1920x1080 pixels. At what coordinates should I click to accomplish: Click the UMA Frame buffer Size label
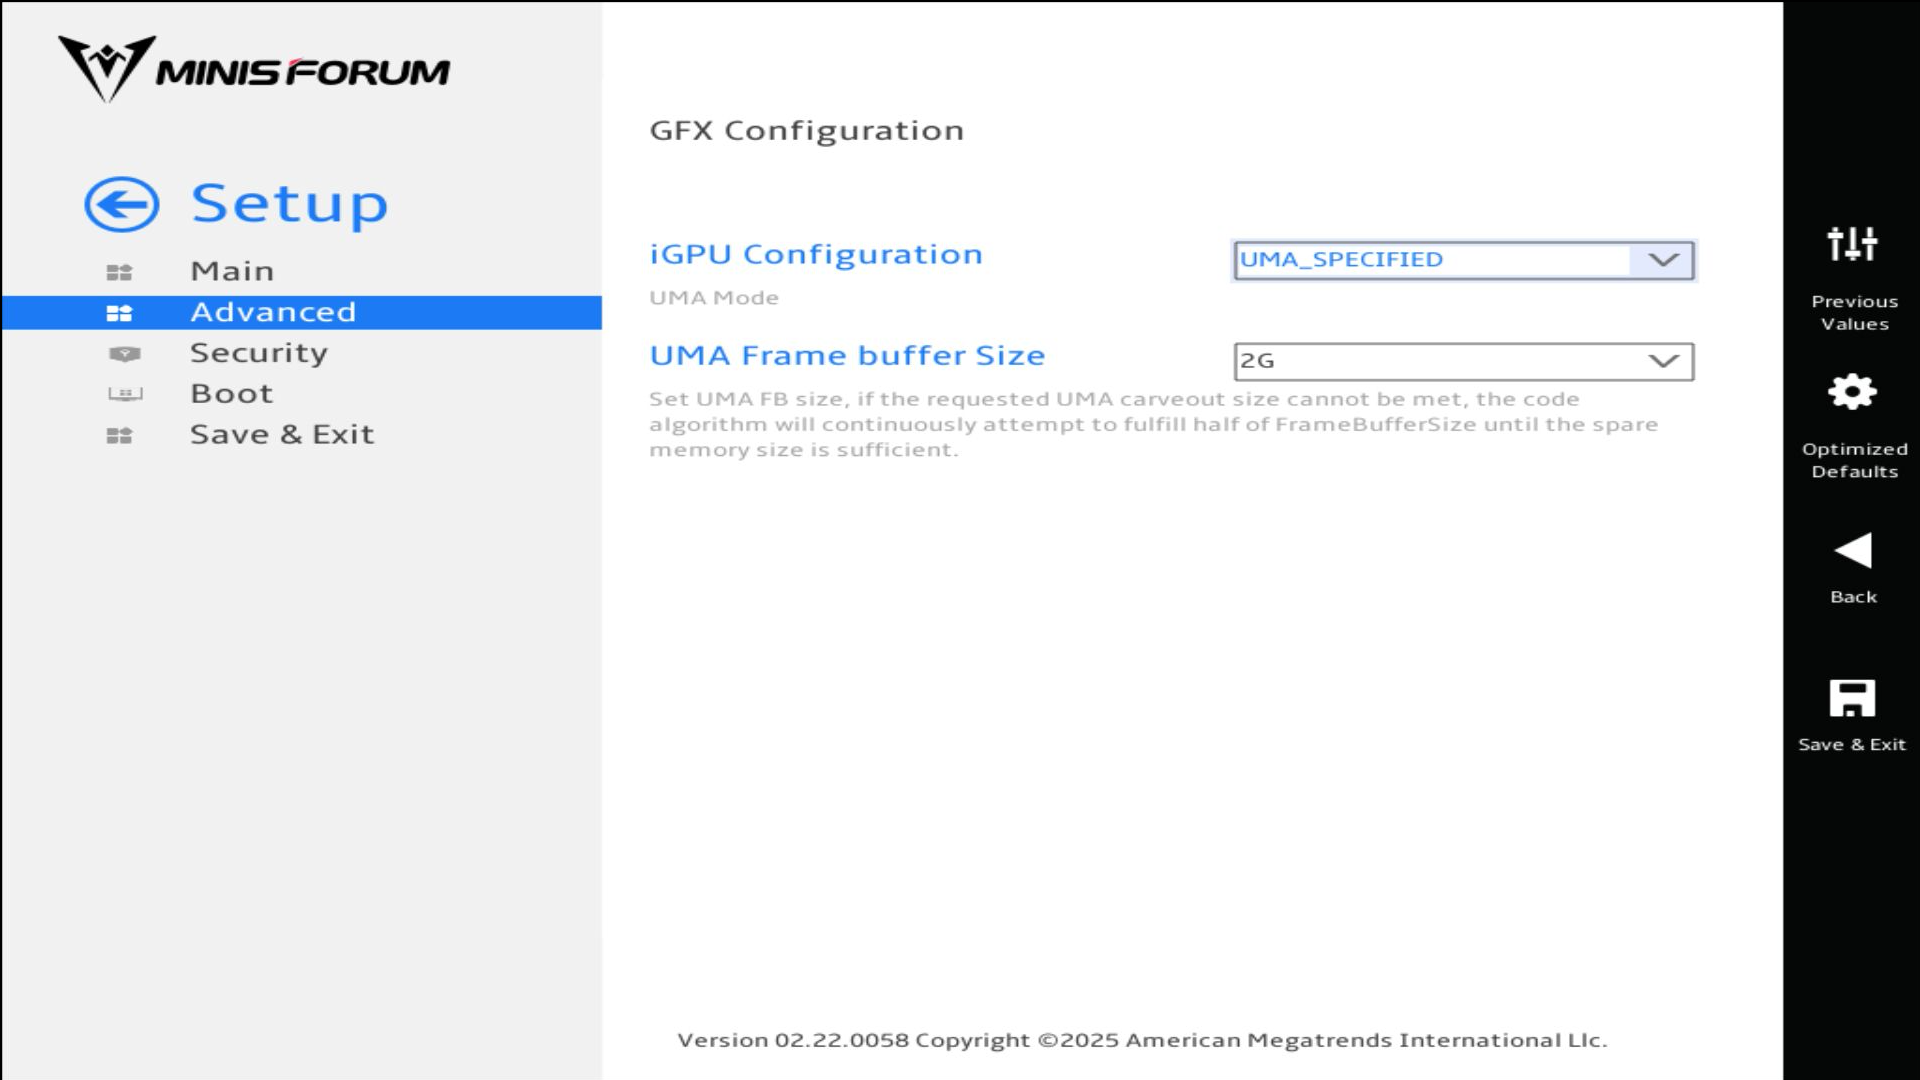[x=847, y=356]
